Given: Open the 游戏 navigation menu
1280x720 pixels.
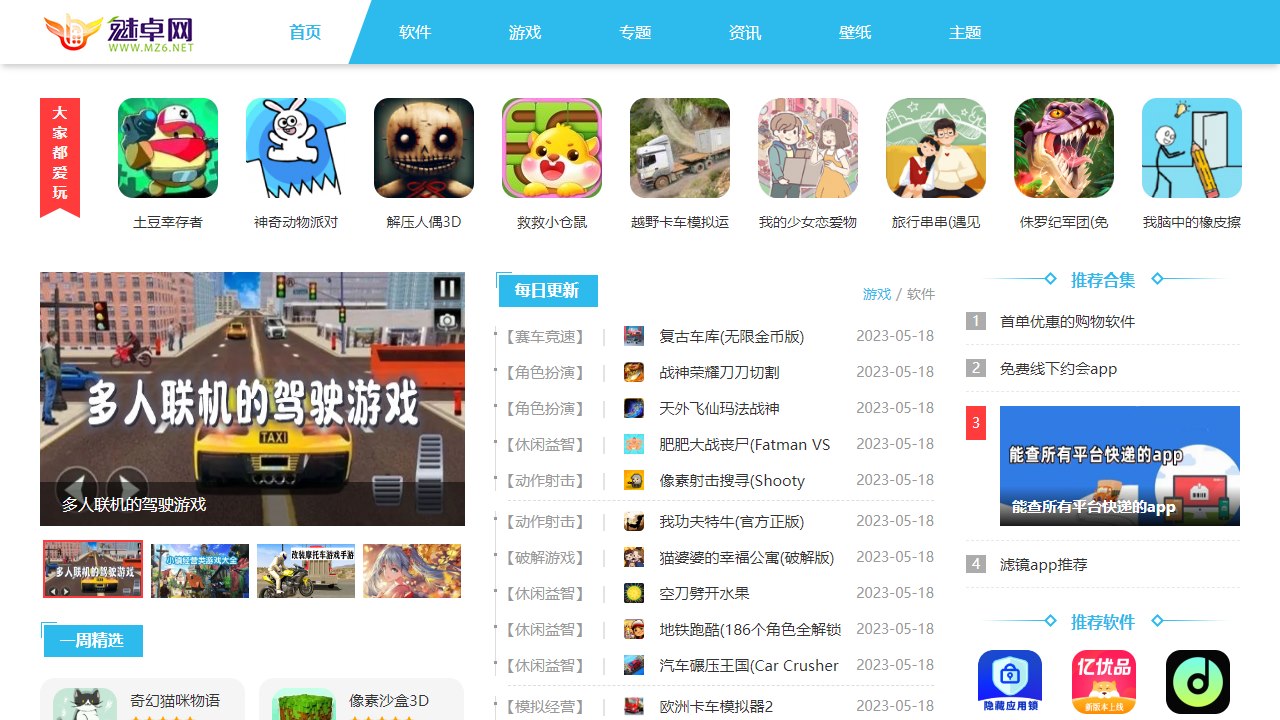Looking at the screenshot, I should (x=525, y=32).
